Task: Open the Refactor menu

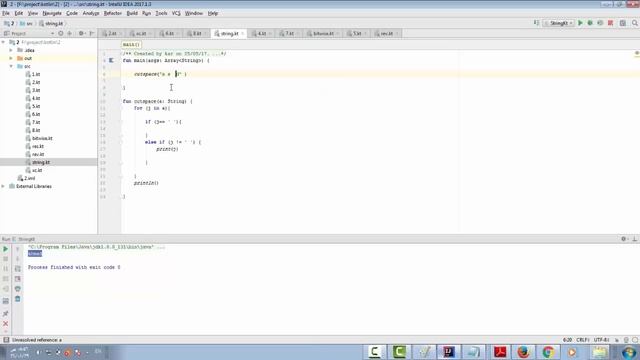Action: [113, 13]
